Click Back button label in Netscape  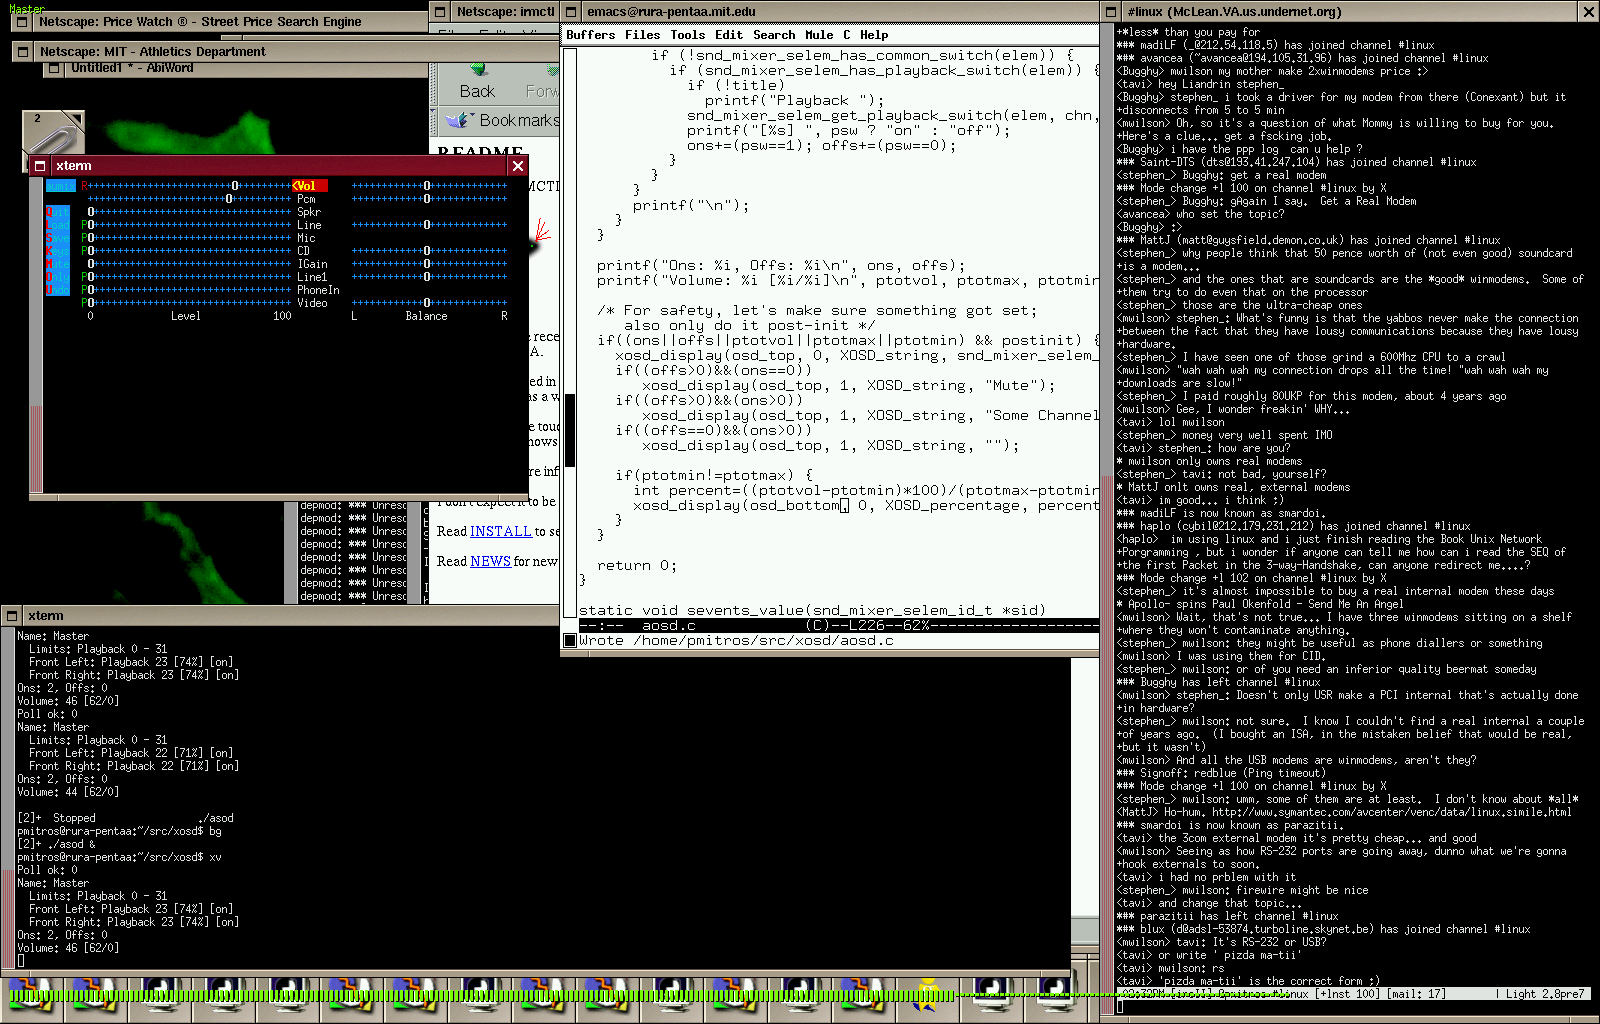(478, 91)
